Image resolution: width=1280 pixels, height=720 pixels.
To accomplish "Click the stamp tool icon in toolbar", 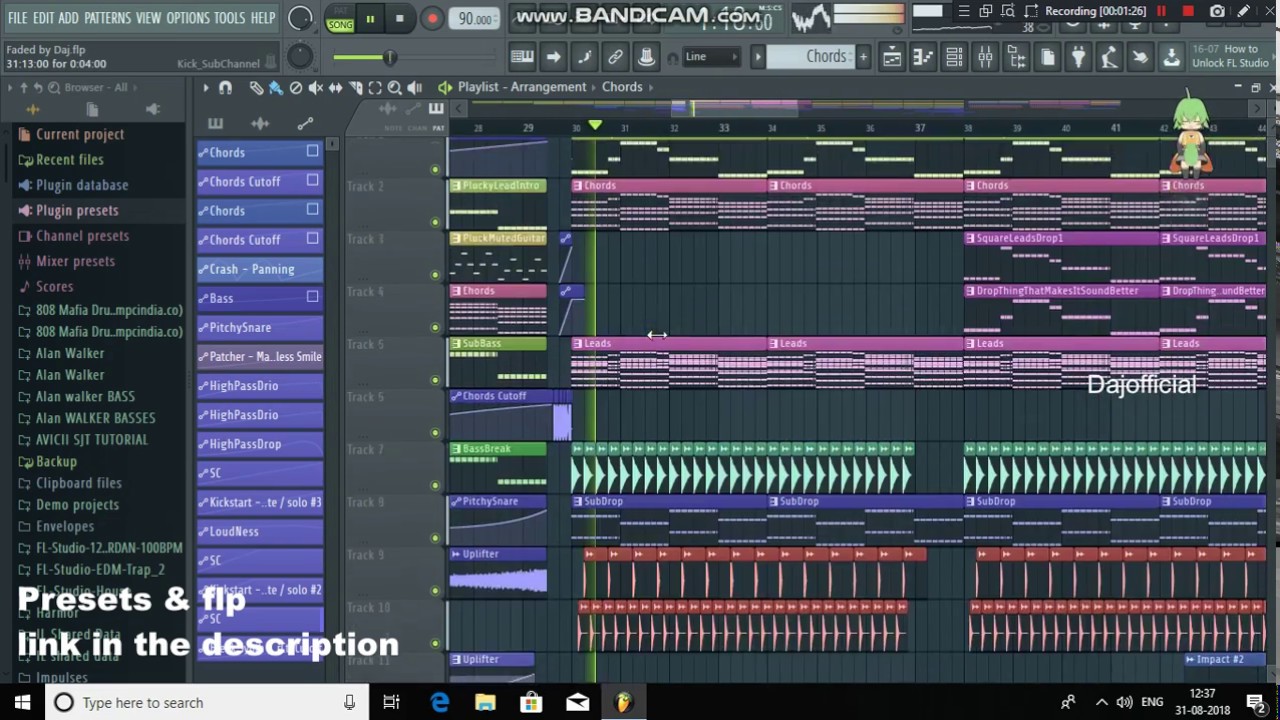I will (646, 57).
